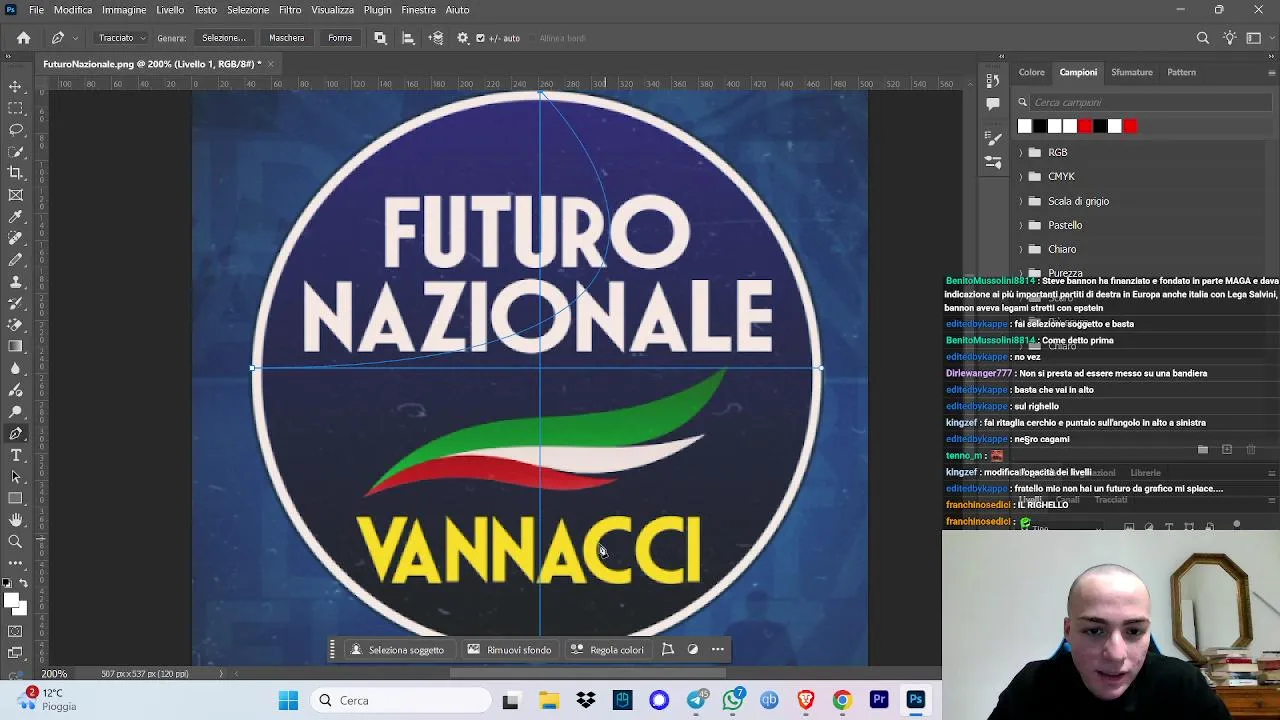Switch to the Colore tab
1280x720 pixels.
point(1032,72)
